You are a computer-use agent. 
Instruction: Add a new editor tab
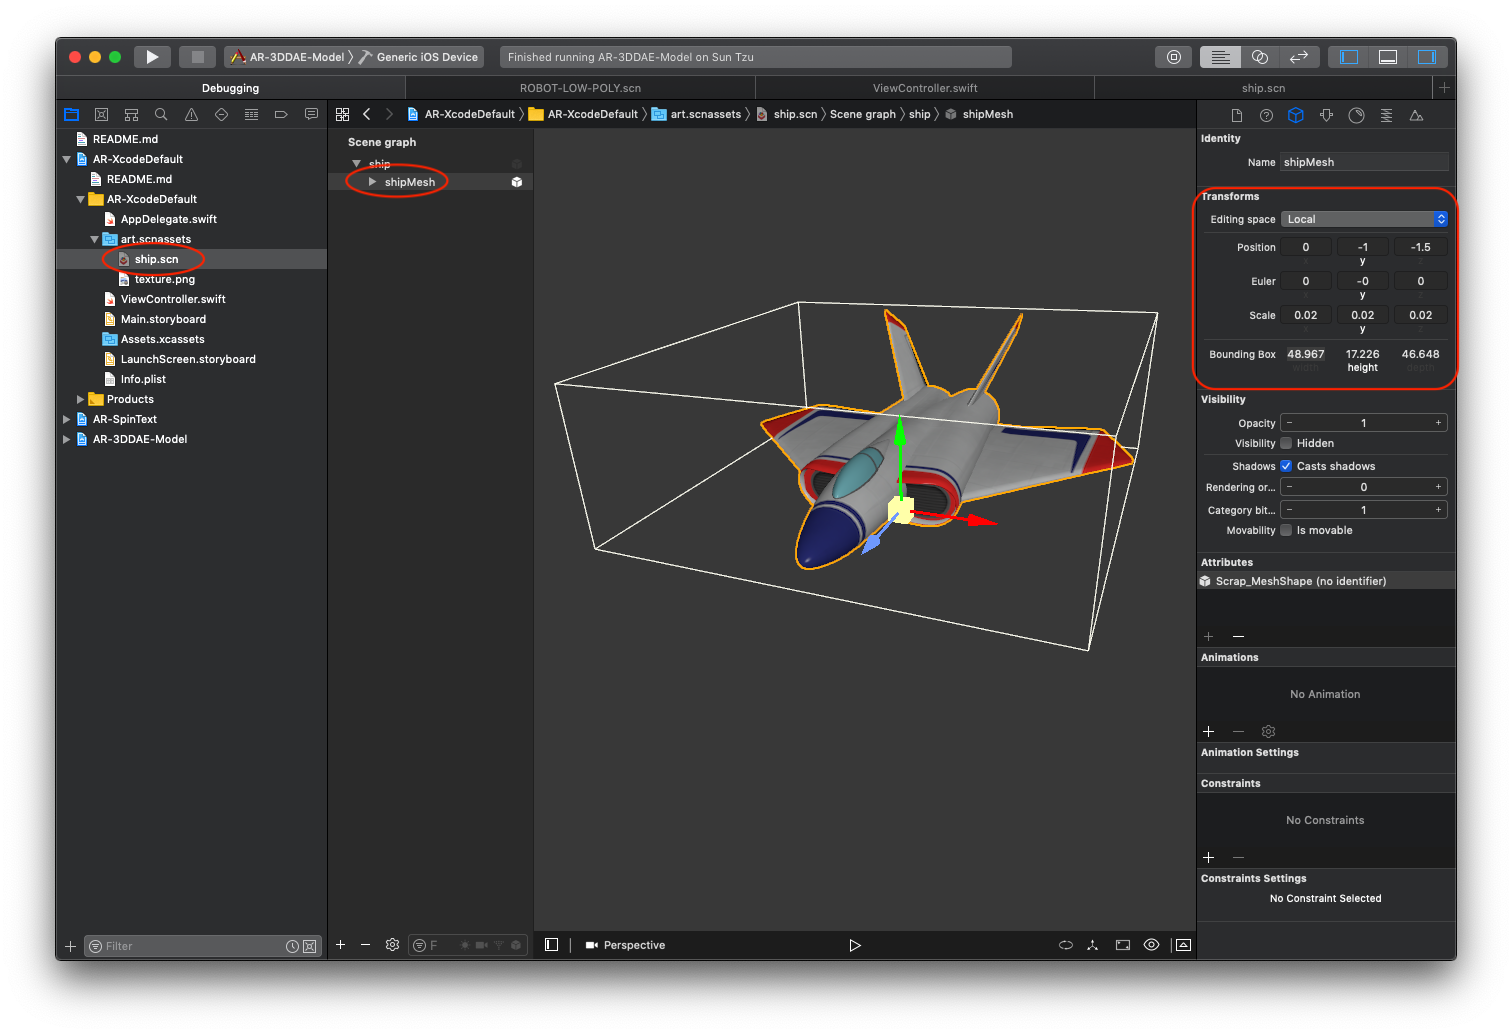click(x=1444, y=88)
